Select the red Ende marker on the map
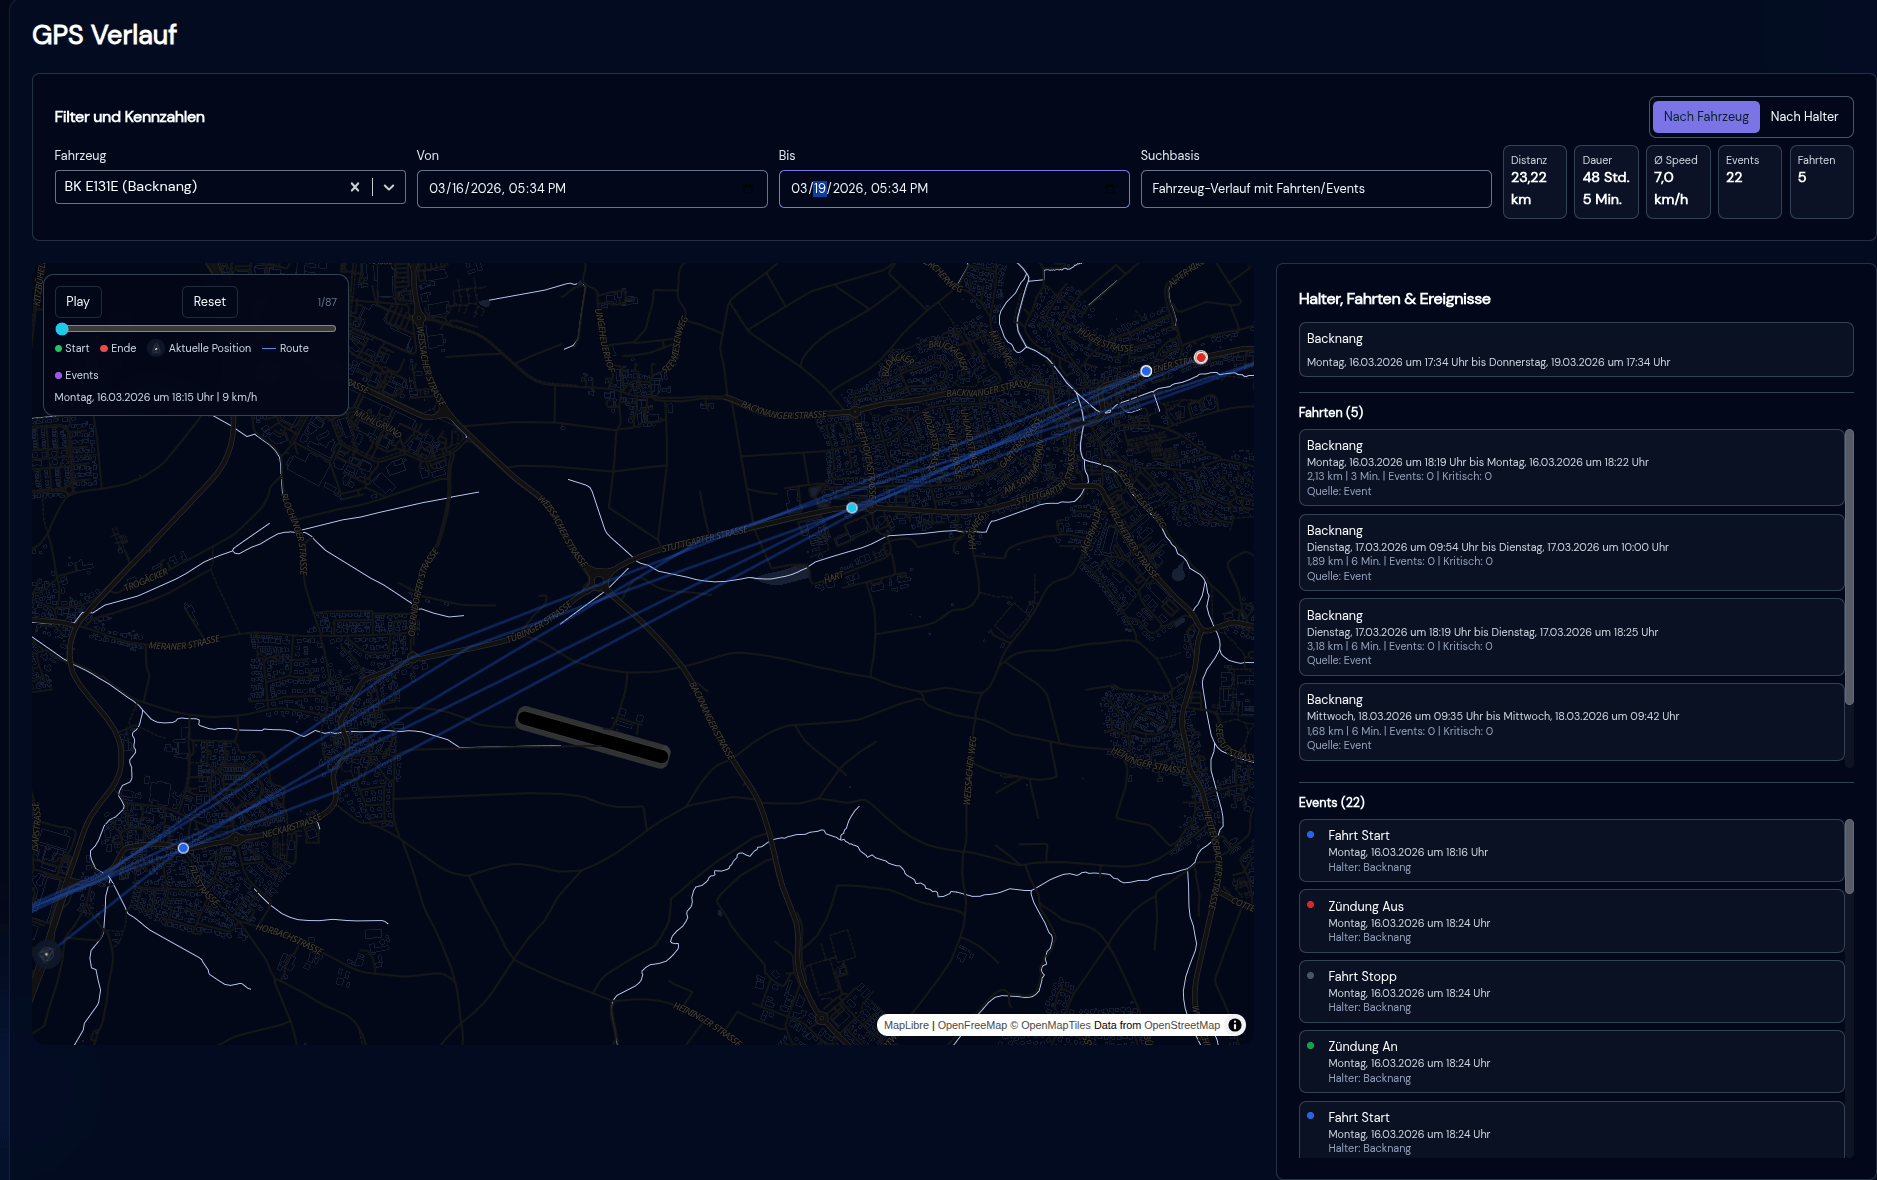This screenshot has height=1180, width=1877. (x=1200, y=356)
